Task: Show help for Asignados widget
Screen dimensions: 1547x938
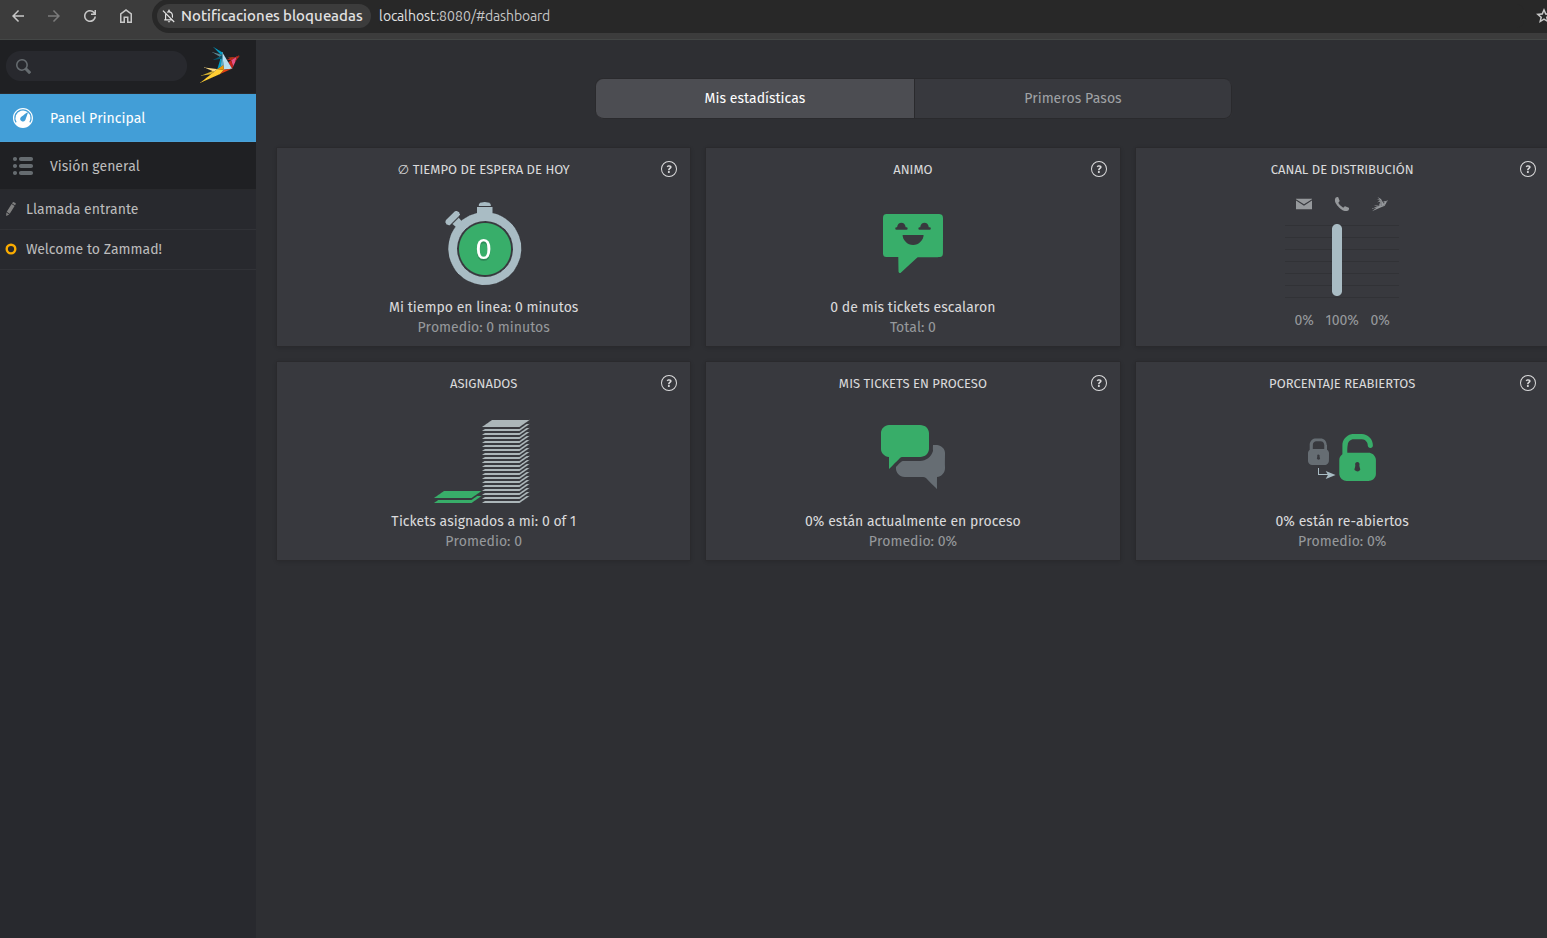Action: pyautogui.click(x=669, y=383)
